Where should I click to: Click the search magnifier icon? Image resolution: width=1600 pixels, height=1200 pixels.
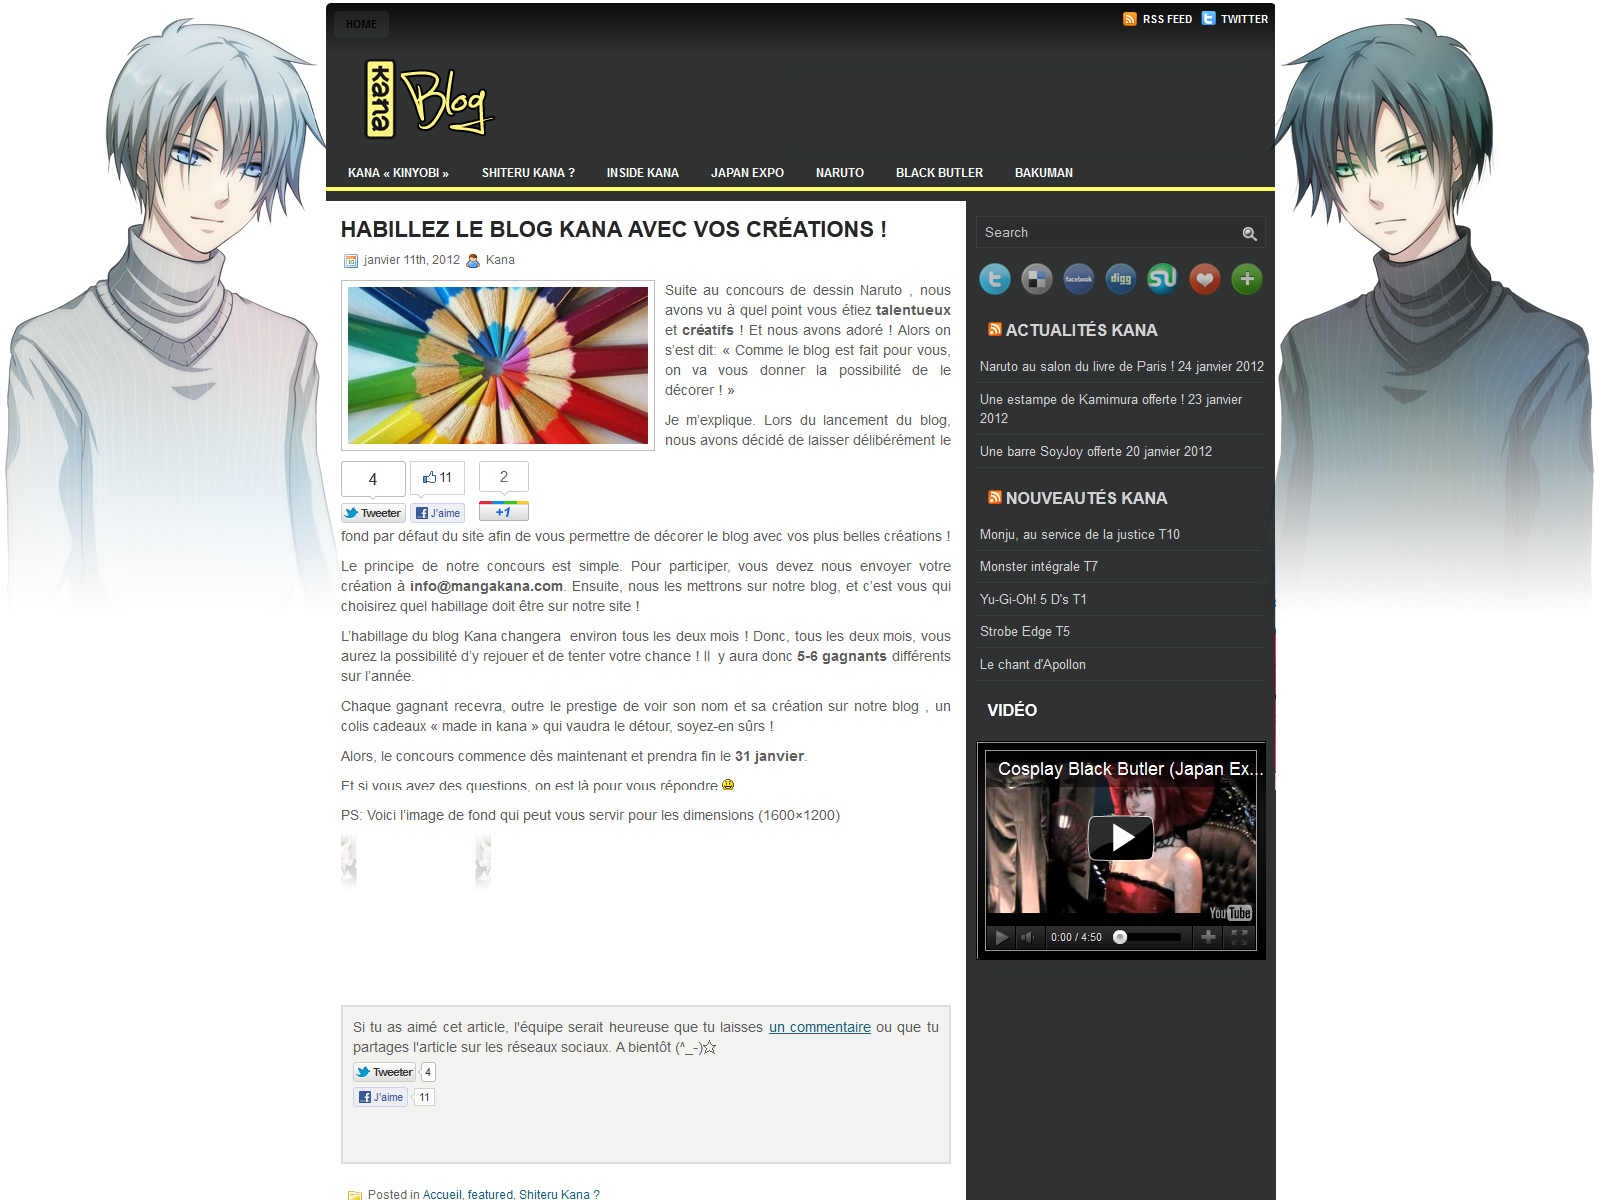pyautogui.click(x=1249, y=234)
